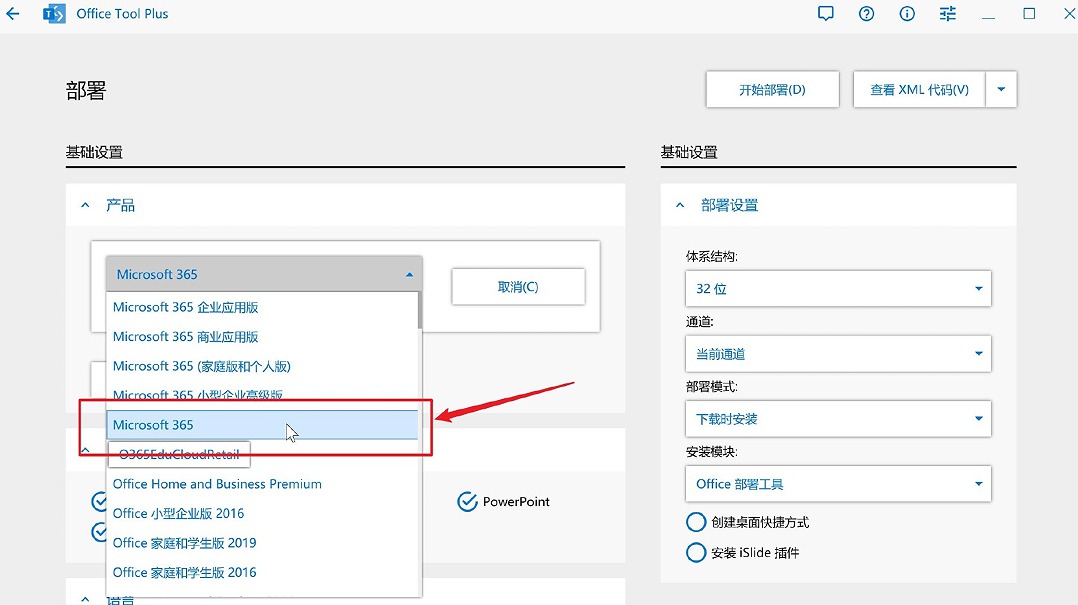This screenshot has width=1078, height=605.
Task: Open the 安装模块 Office 部署工具 dropdown
Action: click(x=838, y=484)
